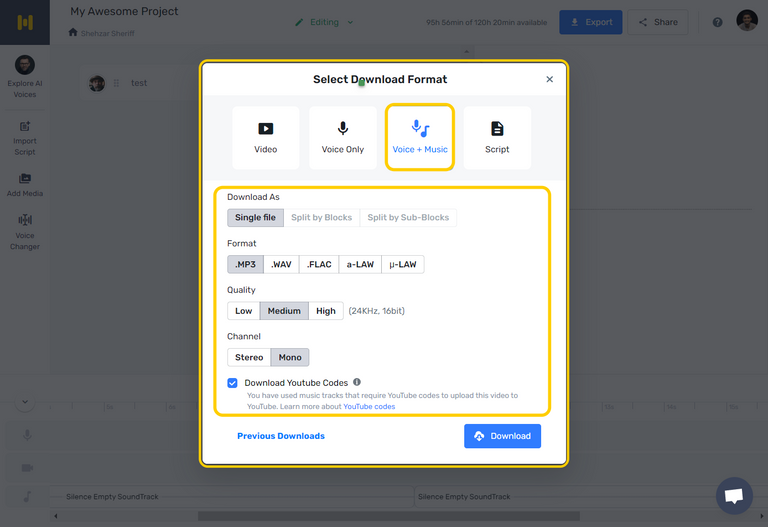Open the Voice Changer sidebar tool
This screenshot has width=768, height=527.
(24, 232)
